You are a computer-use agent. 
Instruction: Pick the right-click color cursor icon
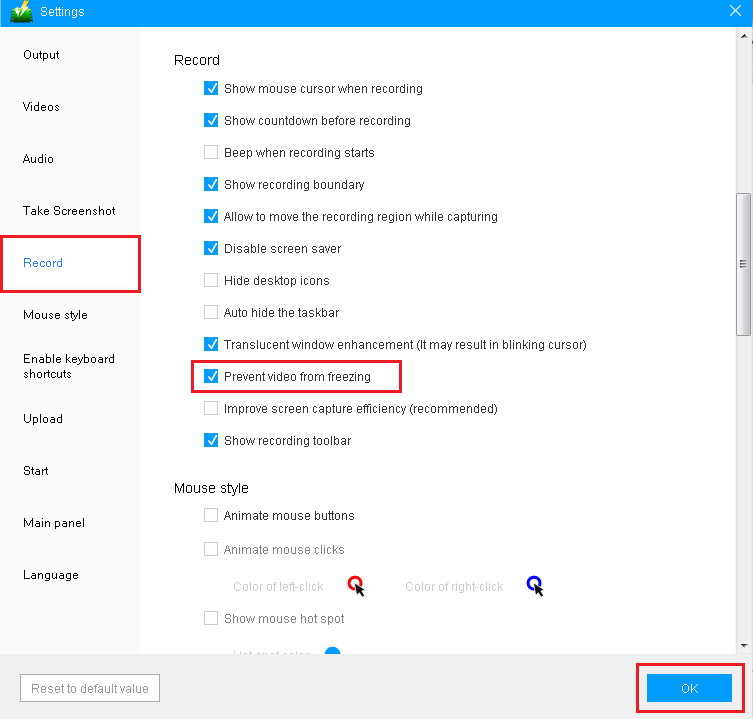point(535,585)
